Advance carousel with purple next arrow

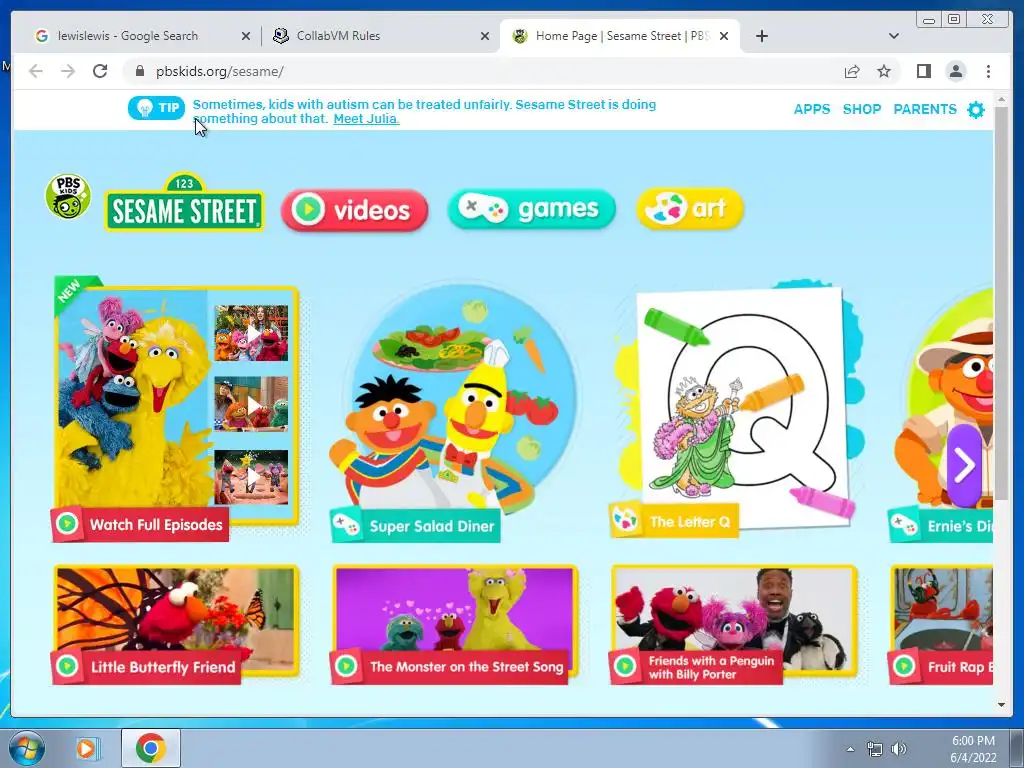[965, 466]
